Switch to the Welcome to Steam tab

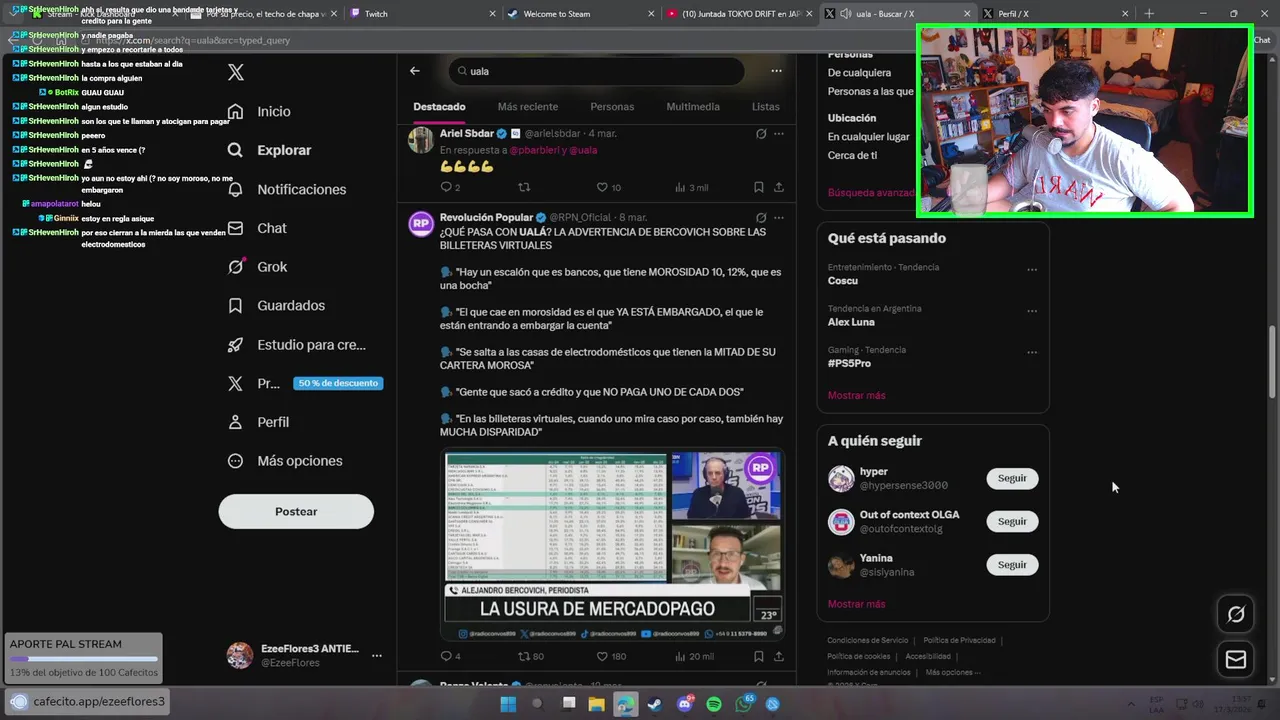pyautogui.click(x=580, y=14)
